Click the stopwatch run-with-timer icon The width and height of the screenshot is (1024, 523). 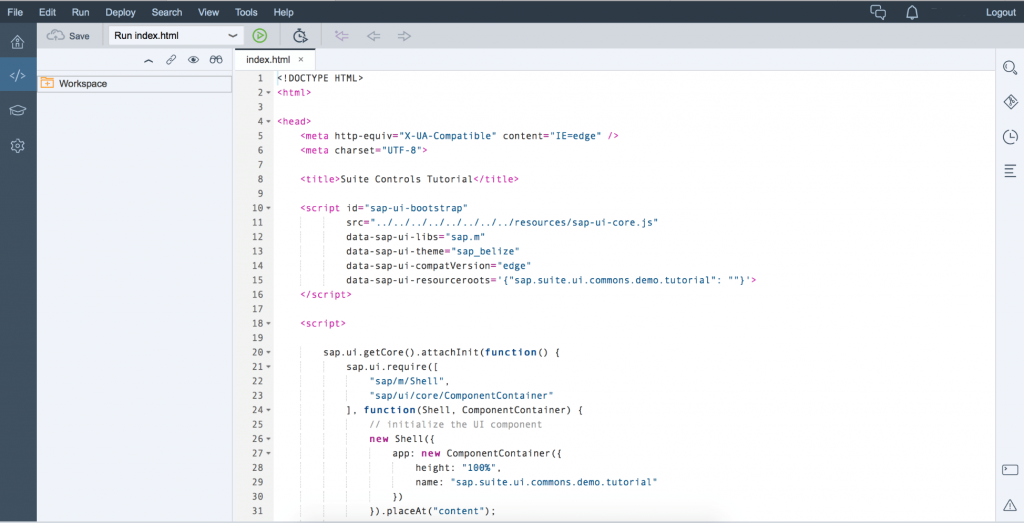coord(300,36)
